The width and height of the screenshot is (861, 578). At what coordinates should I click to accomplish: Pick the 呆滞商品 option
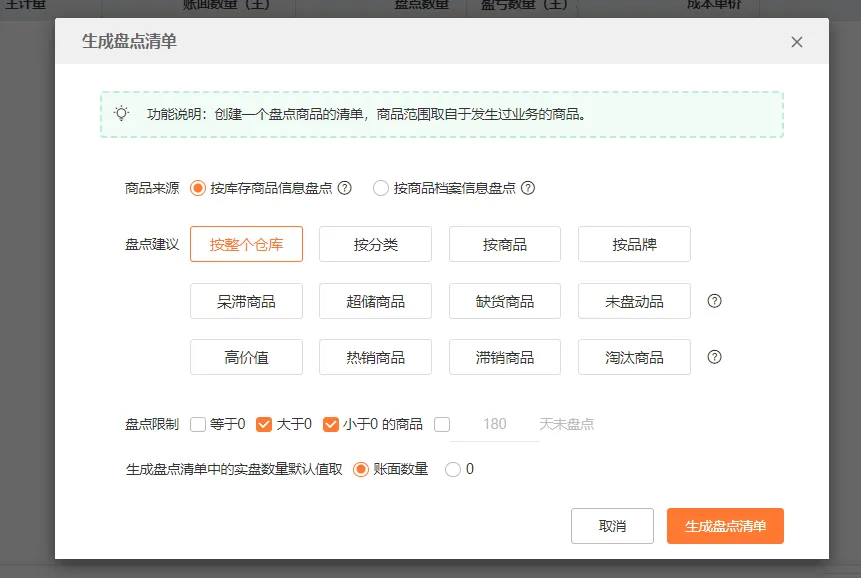(247, 301)
